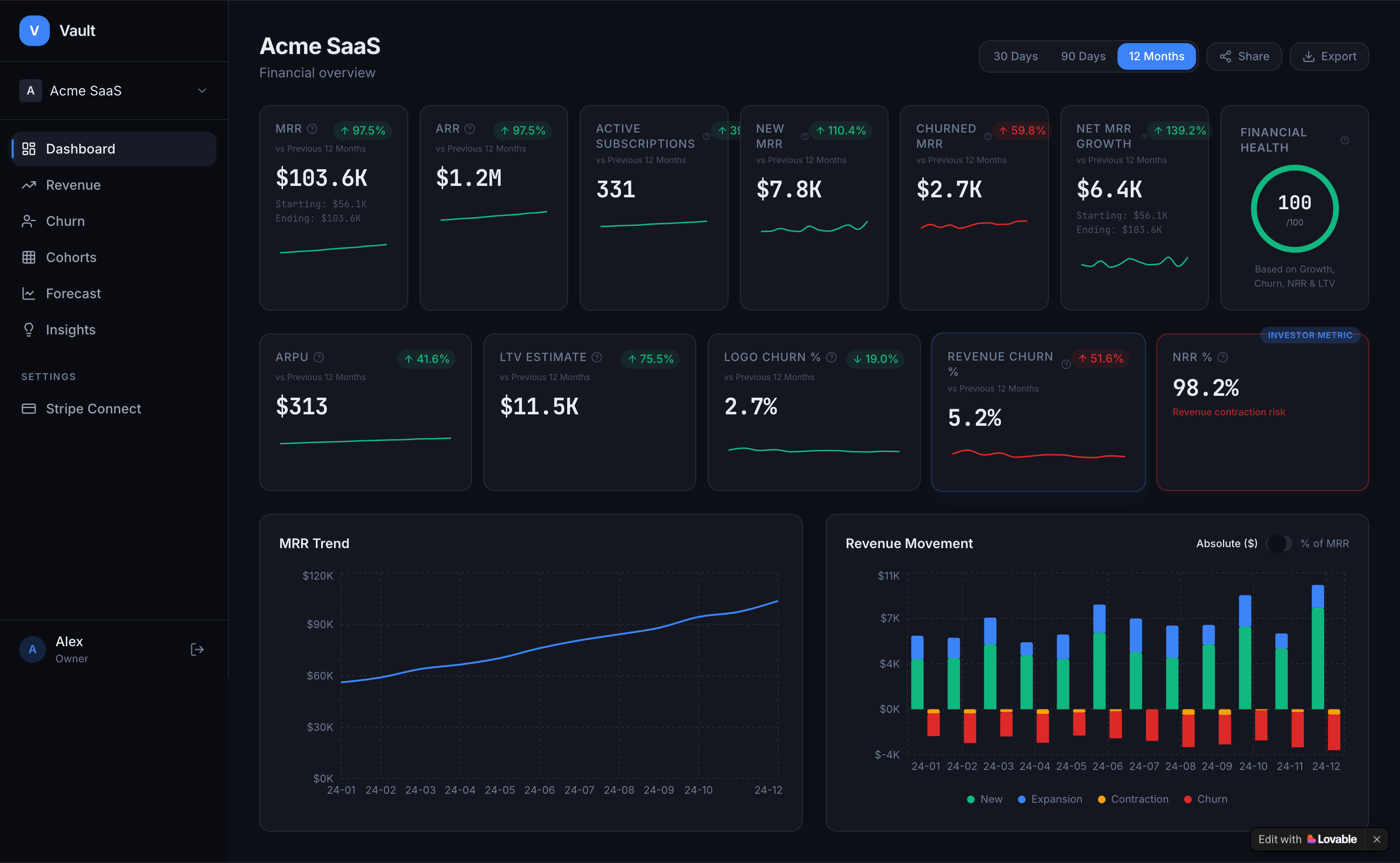The height and width of the screenshot is (863, 1400).
Task: Click the Forecast line chart icon
Action: pos(29,293)
